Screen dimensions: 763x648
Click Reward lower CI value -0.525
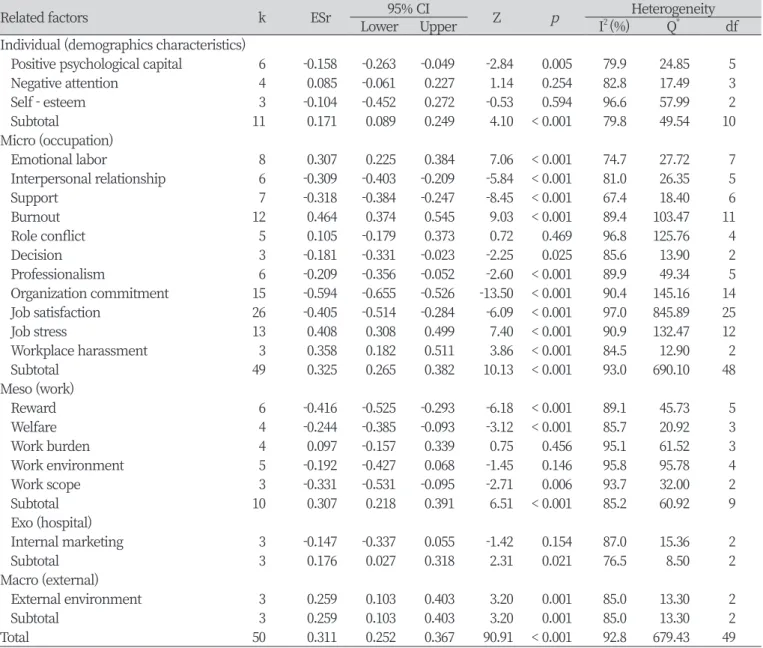pos(379,408)
